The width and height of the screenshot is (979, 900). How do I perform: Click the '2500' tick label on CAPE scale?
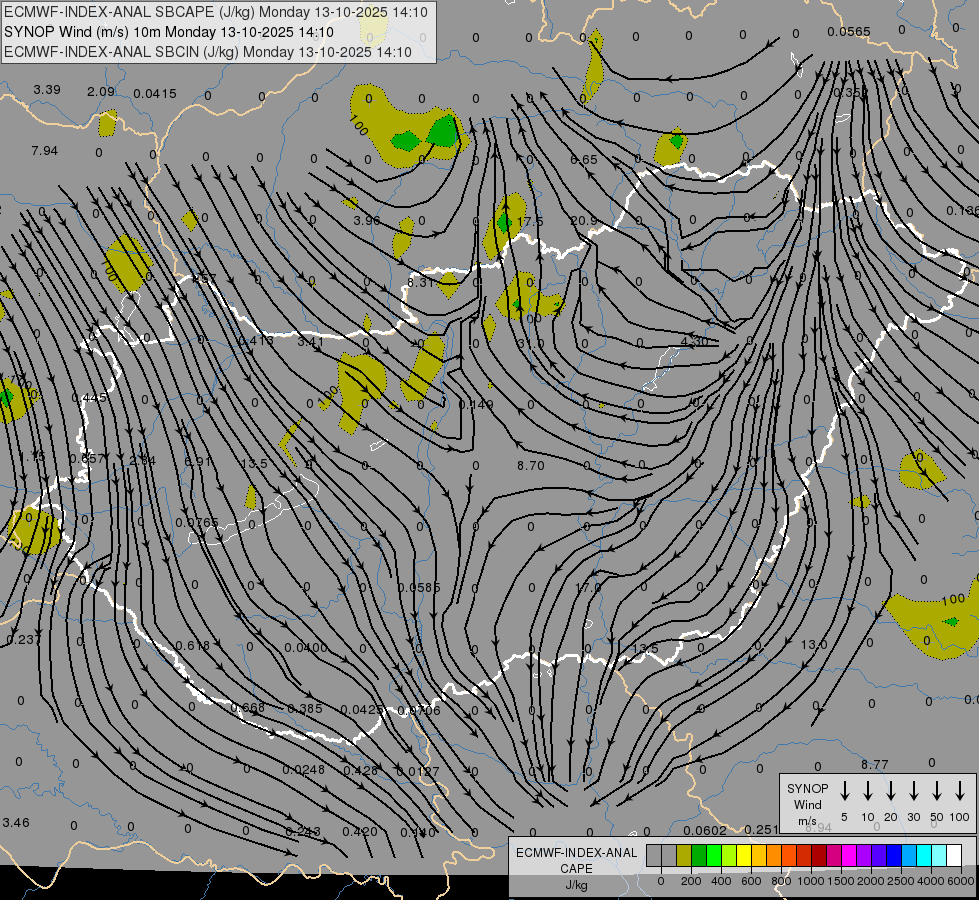click(x=901, y=881)
